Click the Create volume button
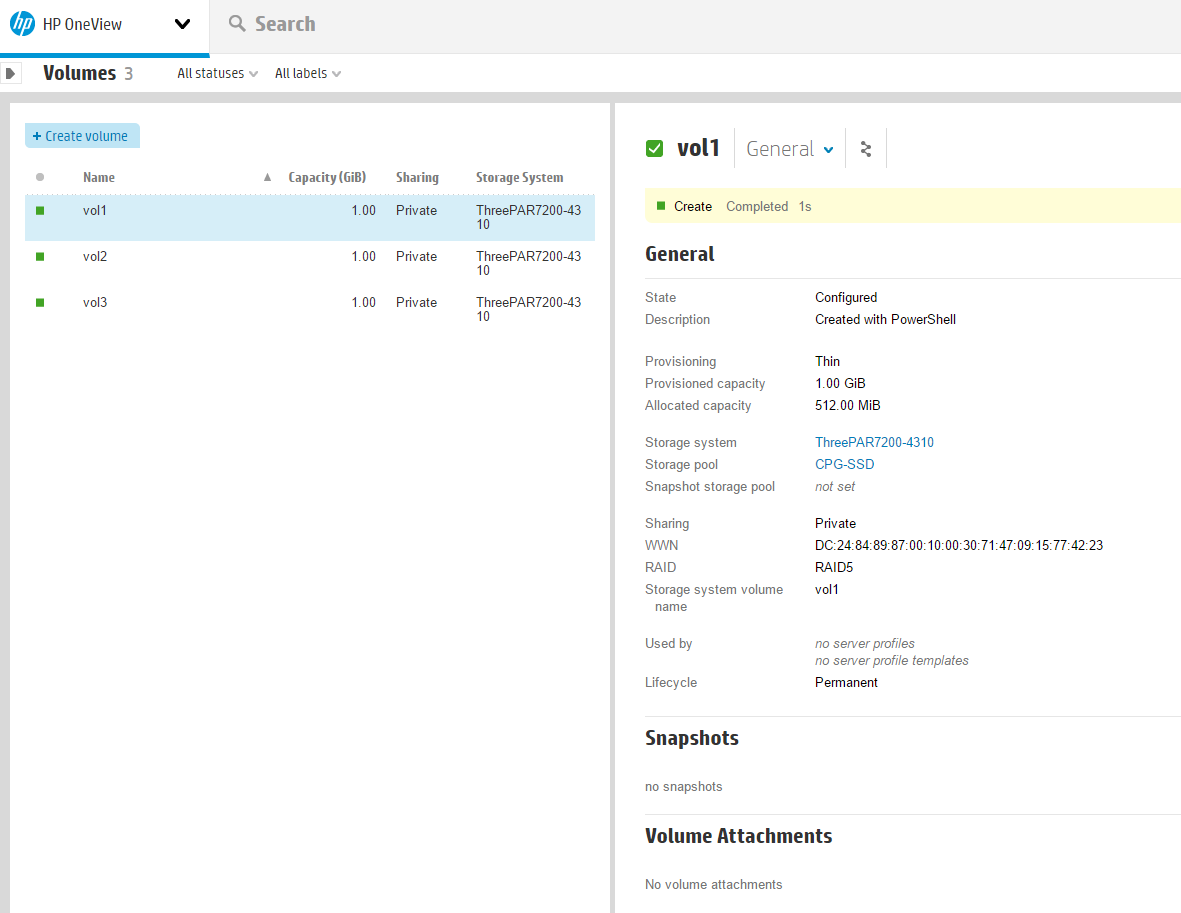Image resolution: width=1181 pixels, height=913 pixels. pos(82,136)
